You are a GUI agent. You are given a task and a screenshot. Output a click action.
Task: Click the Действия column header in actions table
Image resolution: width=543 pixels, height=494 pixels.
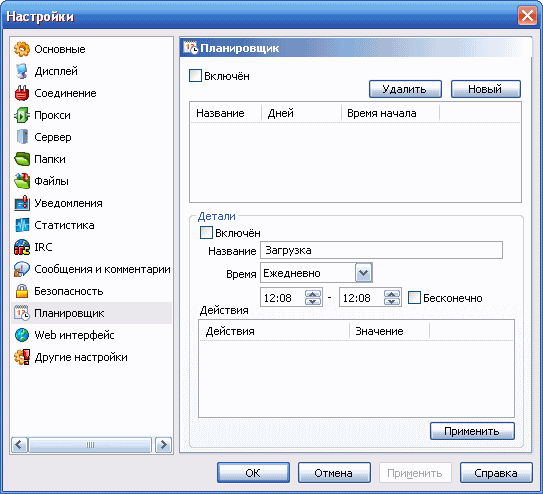click(274, 331)
